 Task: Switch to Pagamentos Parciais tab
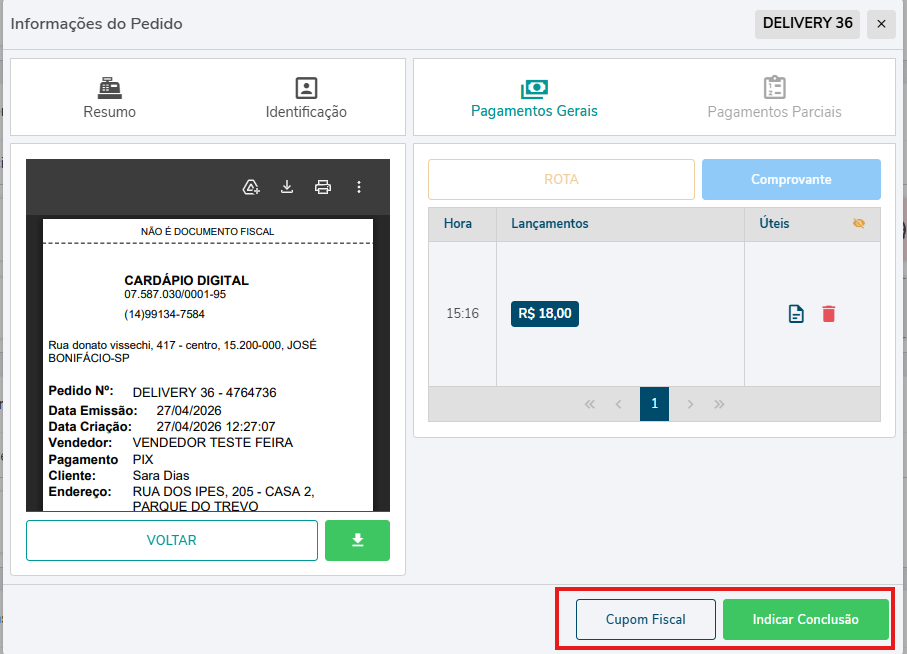pos(774,98)
